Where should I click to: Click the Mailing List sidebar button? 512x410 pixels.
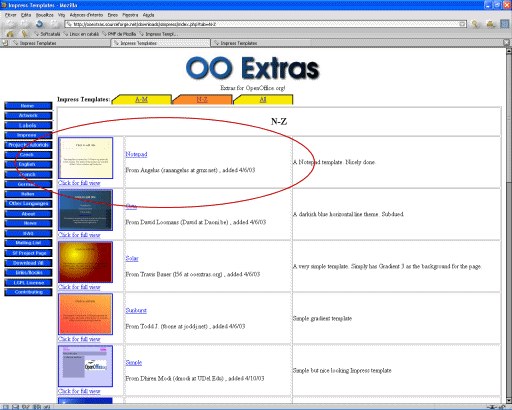[x=28, y=243]
